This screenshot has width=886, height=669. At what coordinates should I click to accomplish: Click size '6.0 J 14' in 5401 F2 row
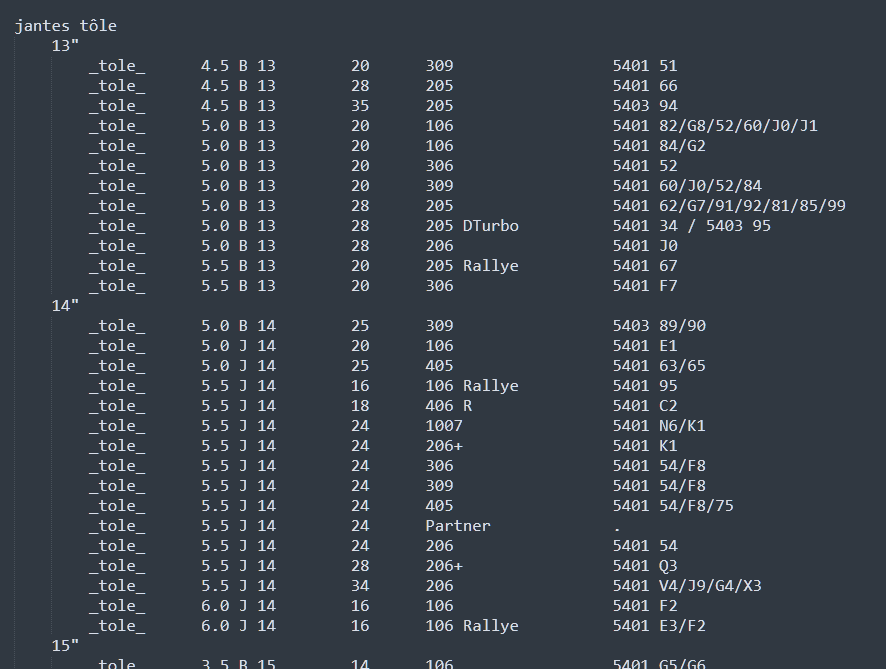pos(238,606)
